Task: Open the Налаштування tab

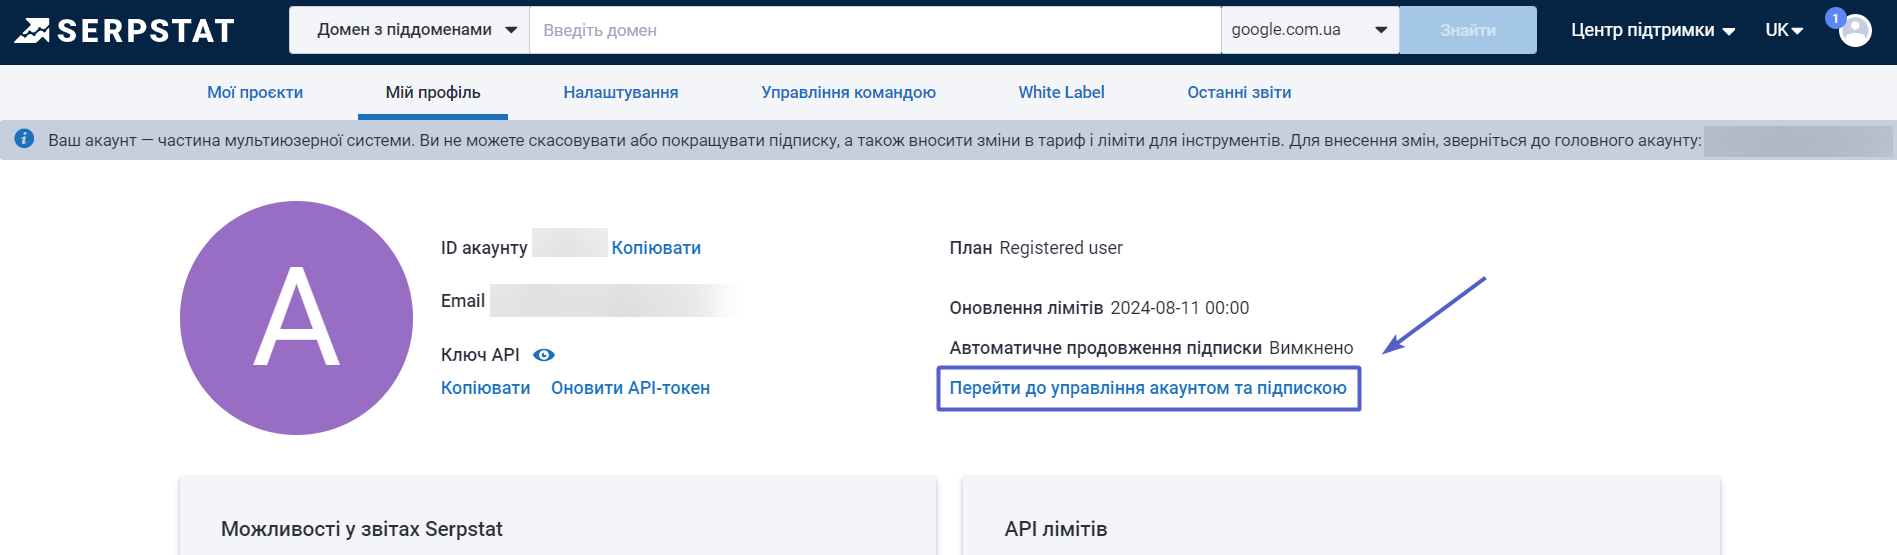Action: coord(620,92)
